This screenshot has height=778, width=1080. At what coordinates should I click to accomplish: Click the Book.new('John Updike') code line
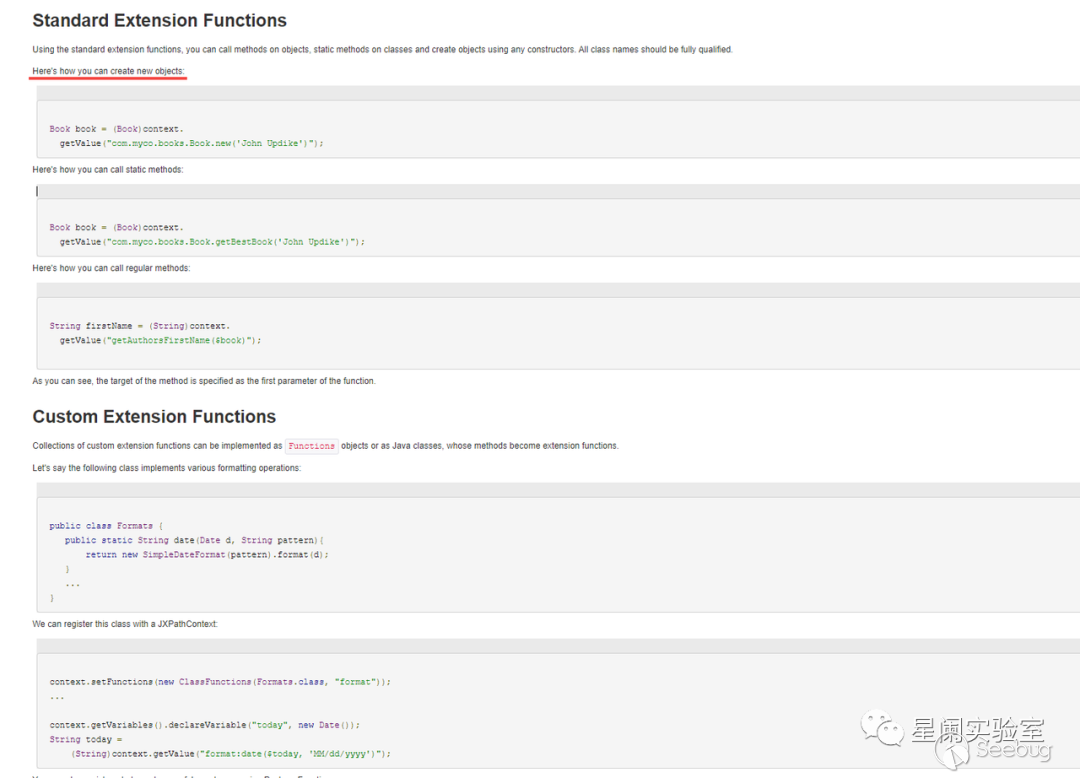click(x=191, y=143)
